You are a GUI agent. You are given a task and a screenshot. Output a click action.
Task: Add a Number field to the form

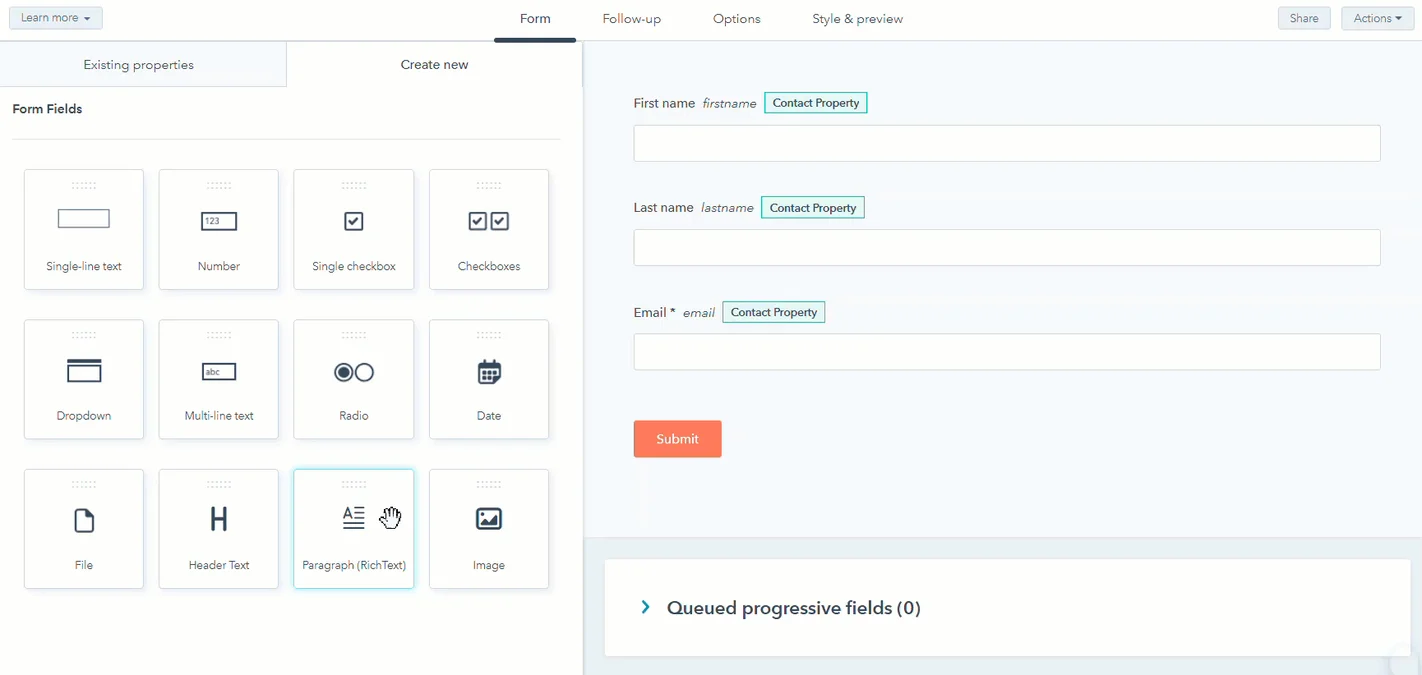(x=219, y=229)
